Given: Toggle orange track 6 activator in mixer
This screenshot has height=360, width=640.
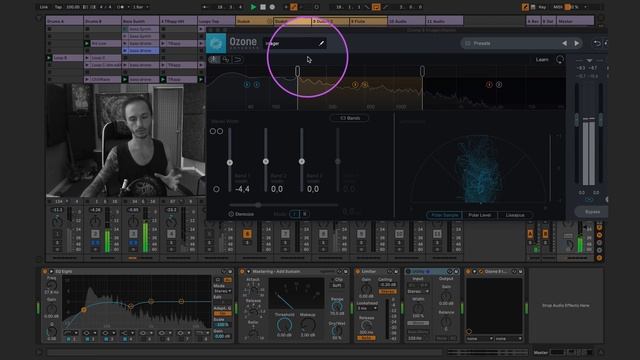Looking at the screenshot, I should click(247, 234).
